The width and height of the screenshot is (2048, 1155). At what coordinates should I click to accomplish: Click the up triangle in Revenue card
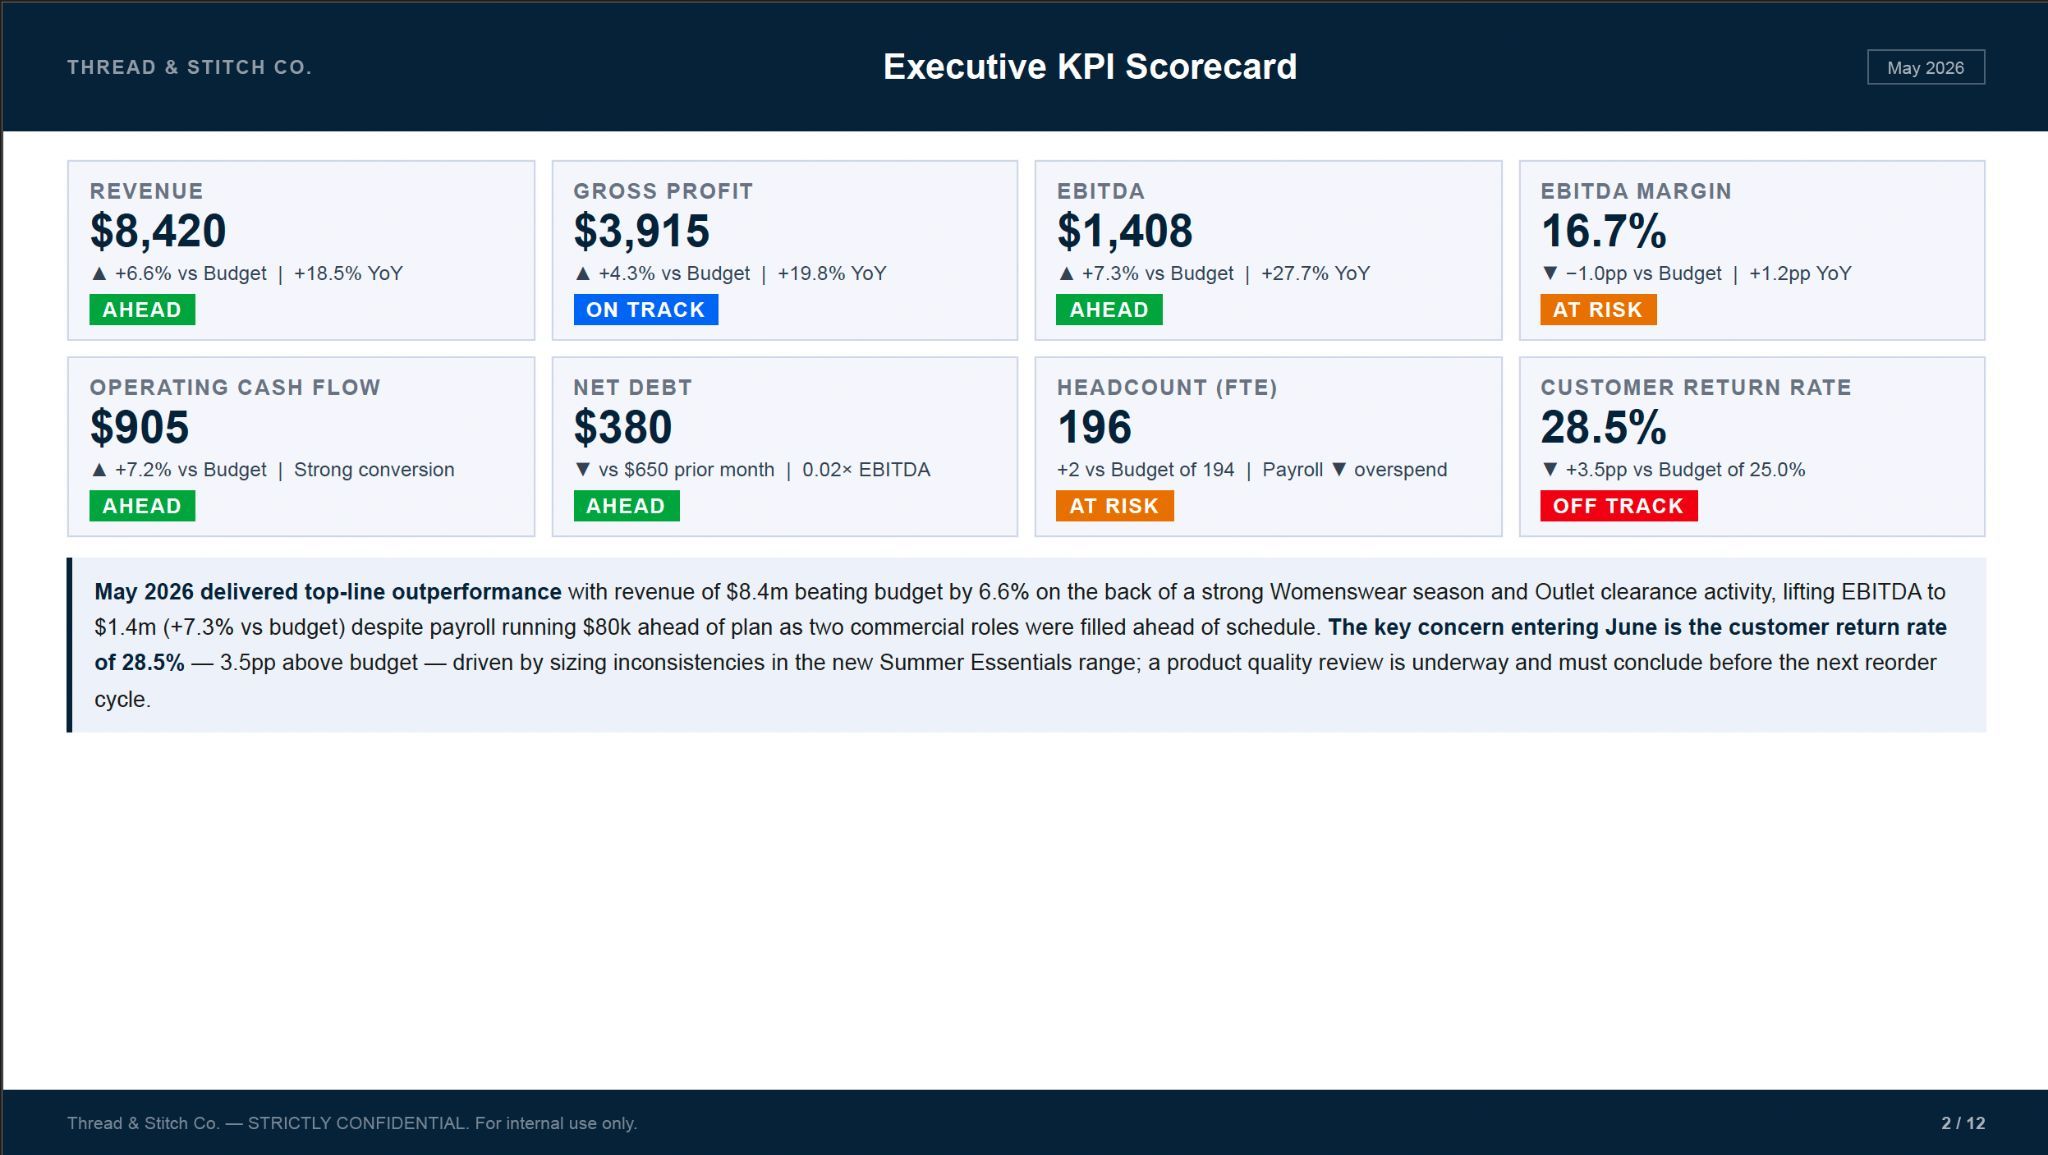pos(98,273)
